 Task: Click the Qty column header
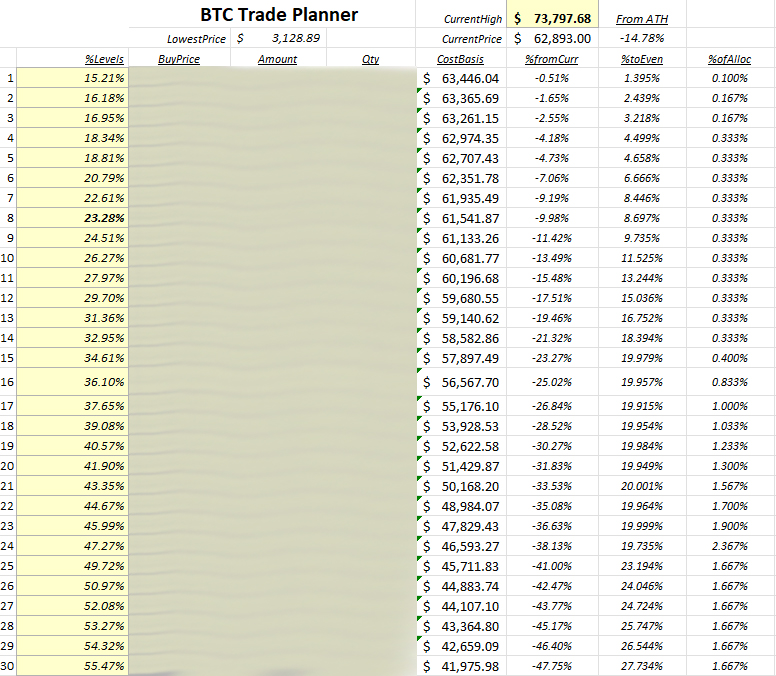(x=370, y=59)
